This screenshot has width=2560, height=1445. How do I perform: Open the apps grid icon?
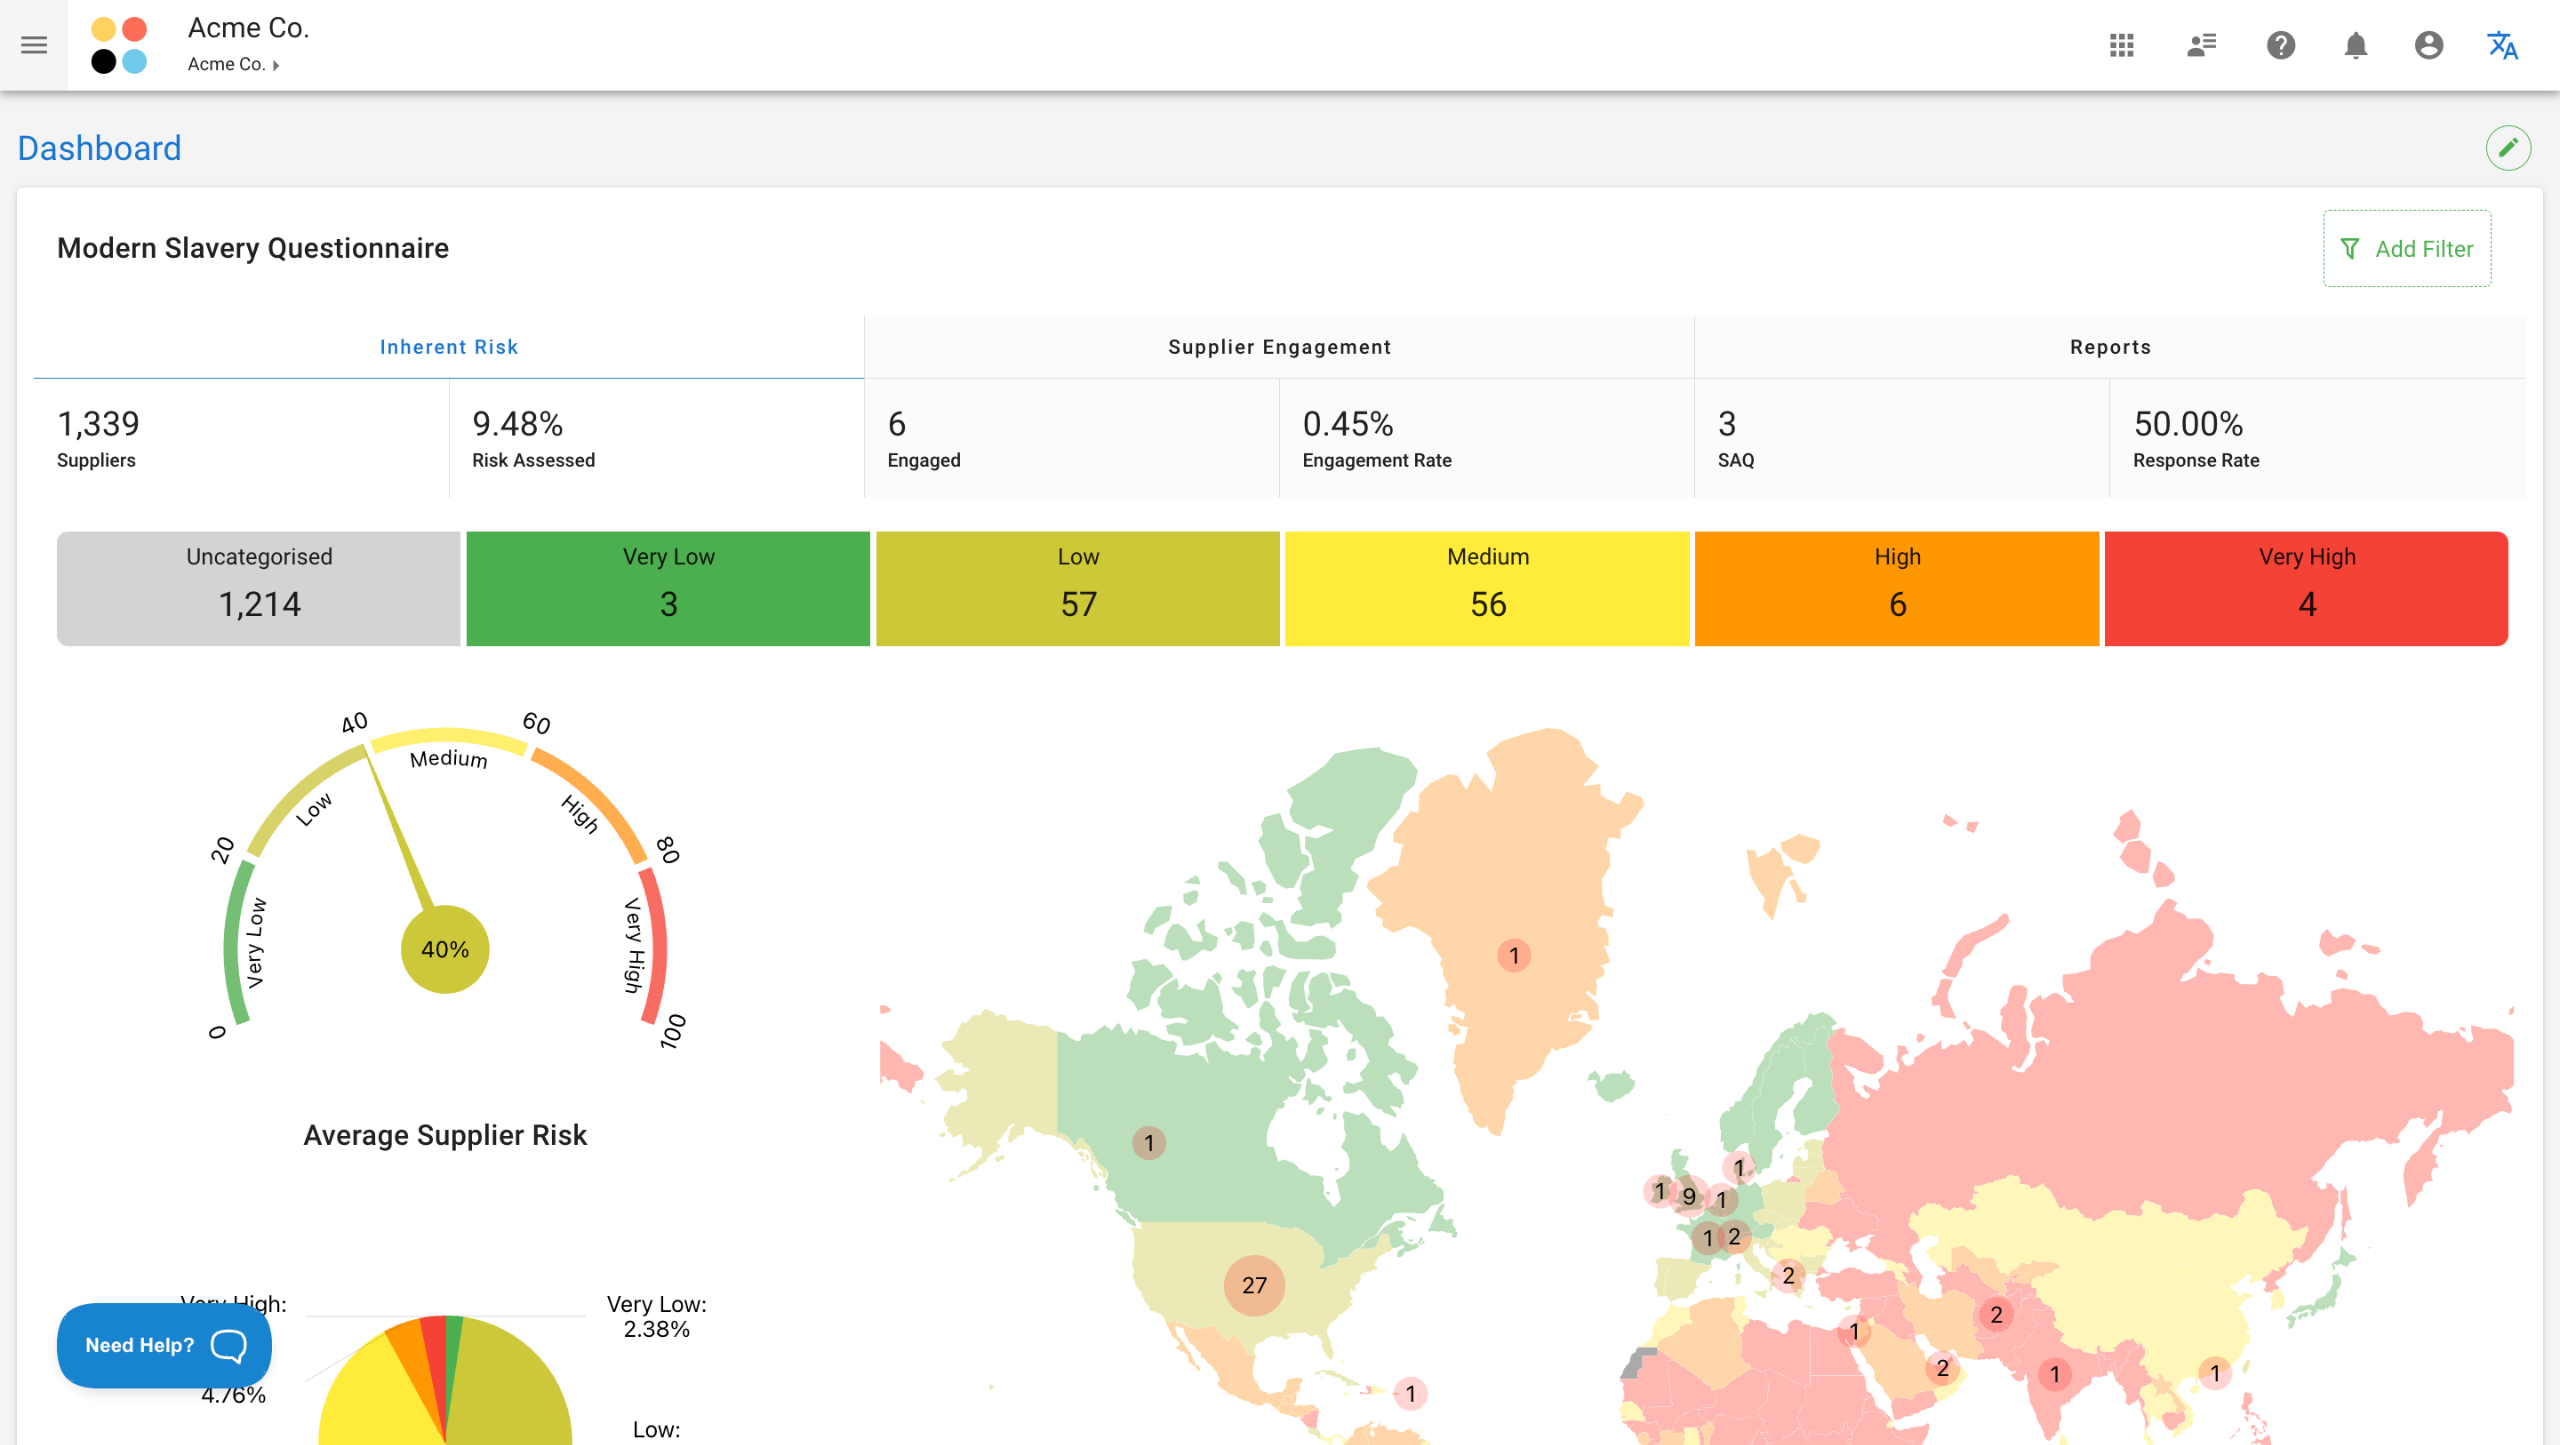click(2121, 45)
